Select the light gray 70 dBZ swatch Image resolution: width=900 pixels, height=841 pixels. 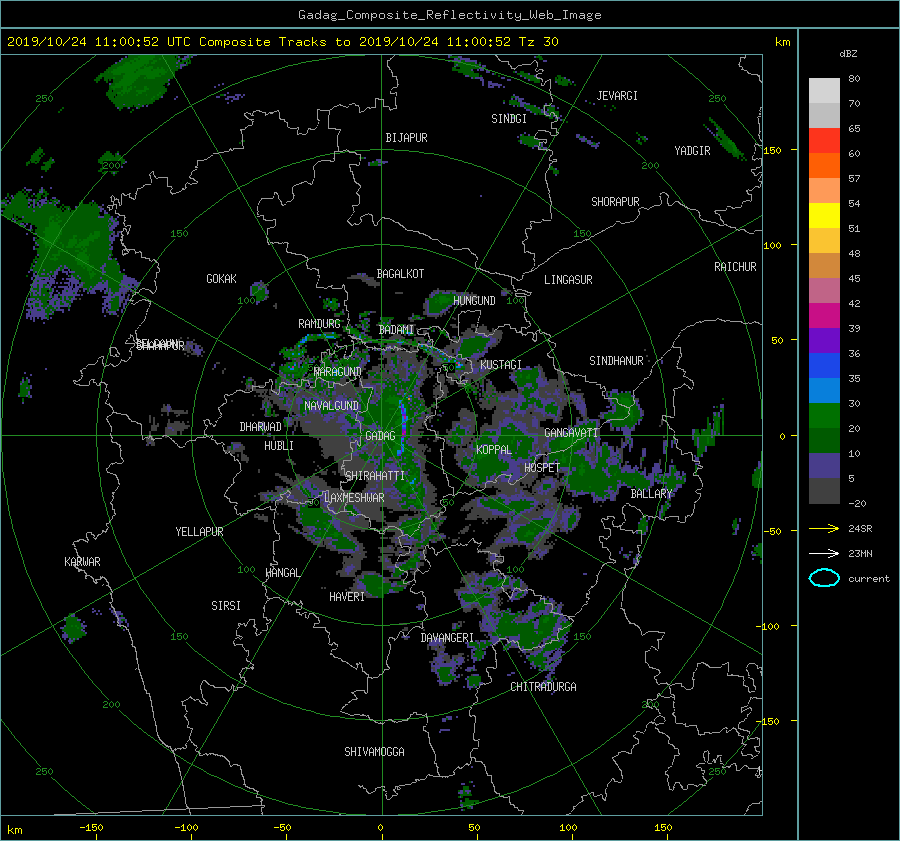(x=824, y=90)
